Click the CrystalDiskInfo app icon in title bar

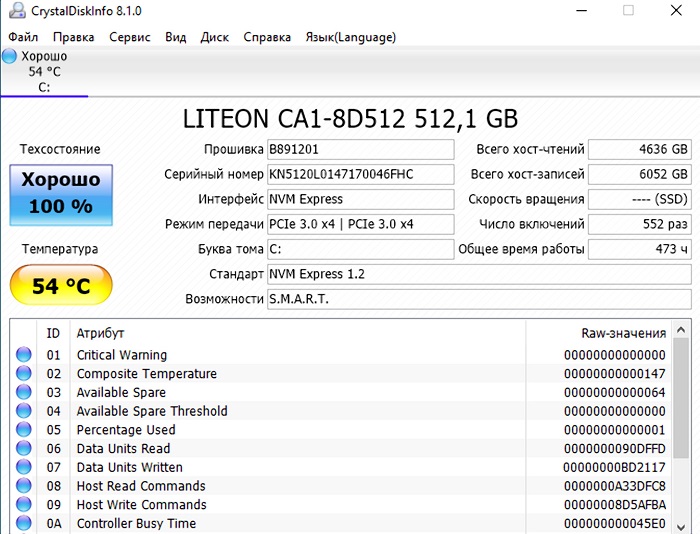pyautogui.click(x=17, y=10)
